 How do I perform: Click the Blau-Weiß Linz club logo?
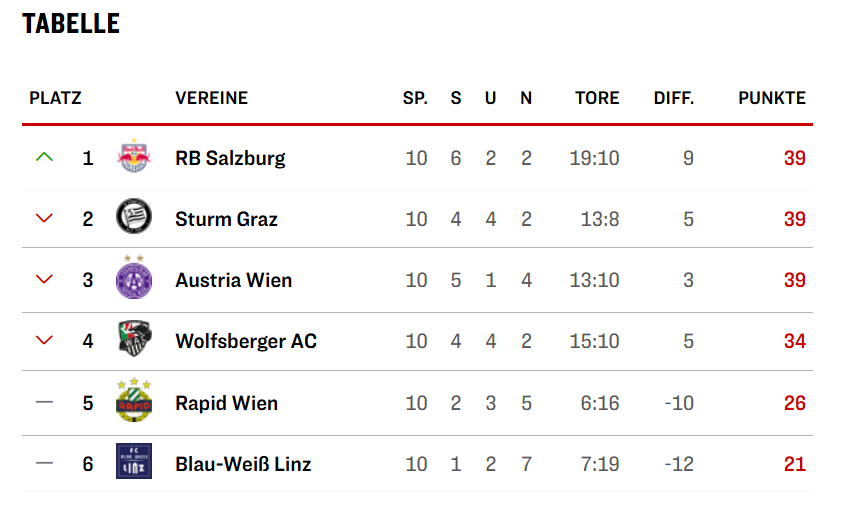tap(133, 462)
